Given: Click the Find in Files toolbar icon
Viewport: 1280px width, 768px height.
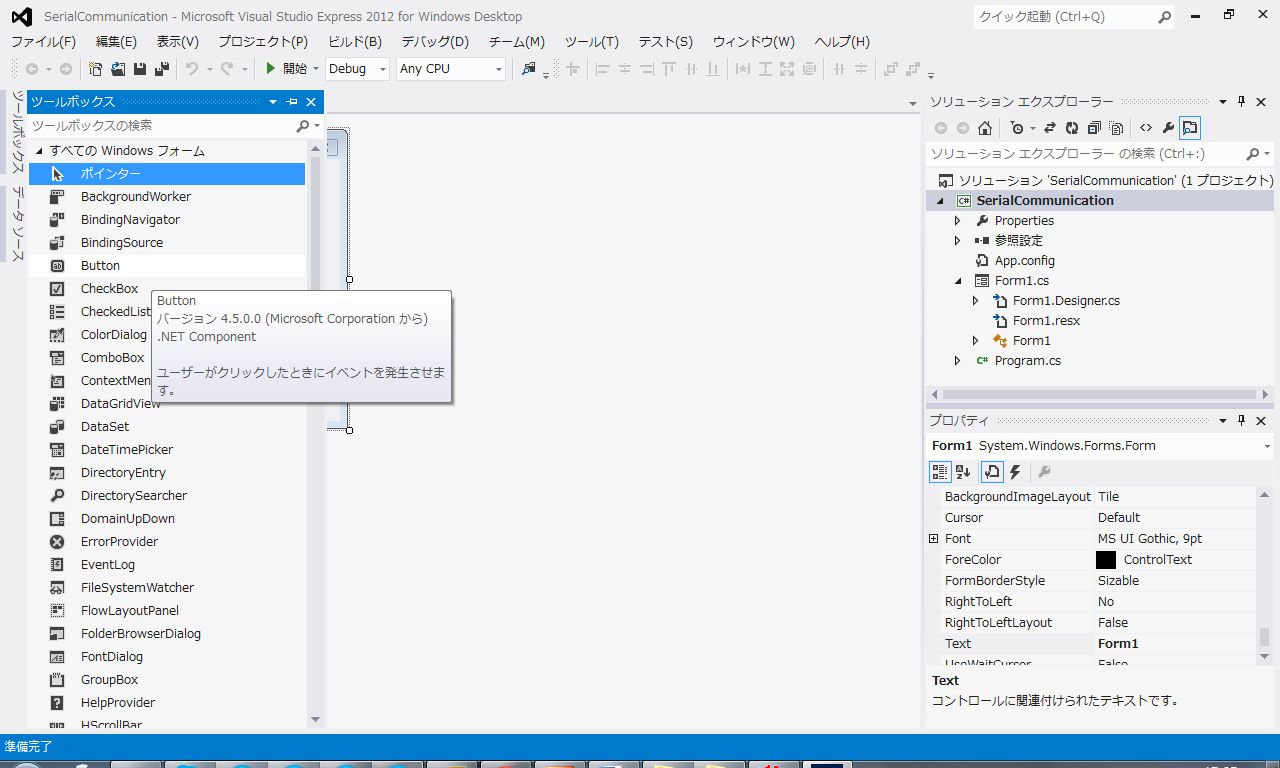Looking at the screenshot, I should (529, 69).
